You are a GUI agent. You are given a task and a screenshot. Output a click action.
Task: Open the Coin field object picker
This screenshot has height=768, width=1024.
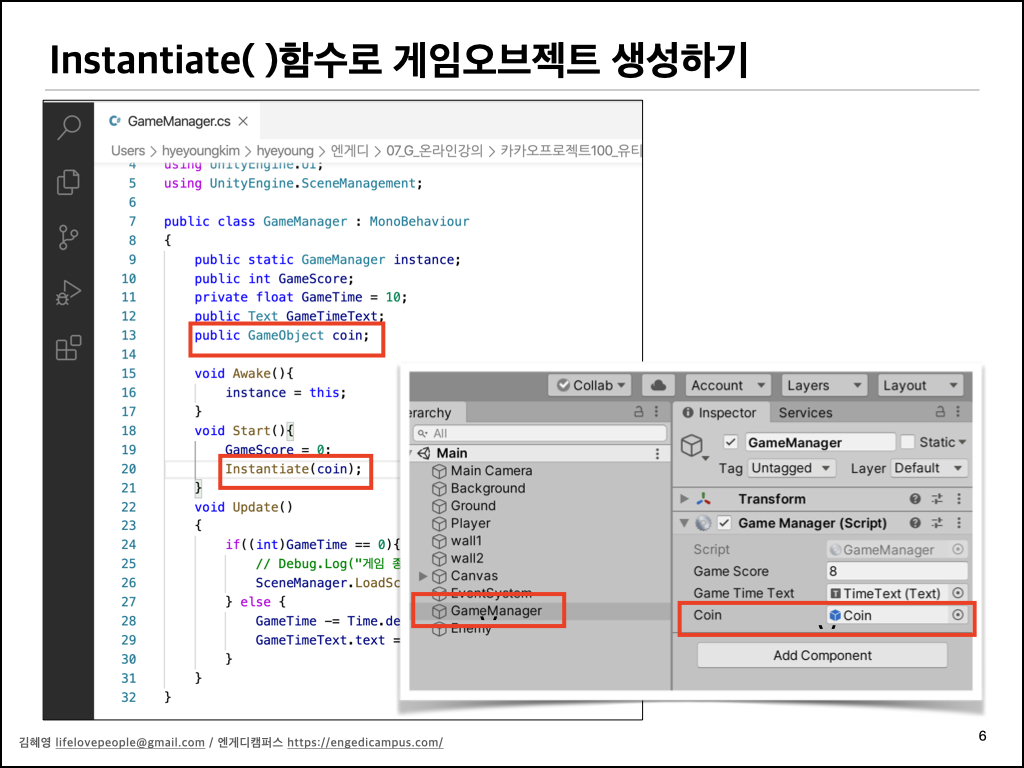(x=957, y=615)
